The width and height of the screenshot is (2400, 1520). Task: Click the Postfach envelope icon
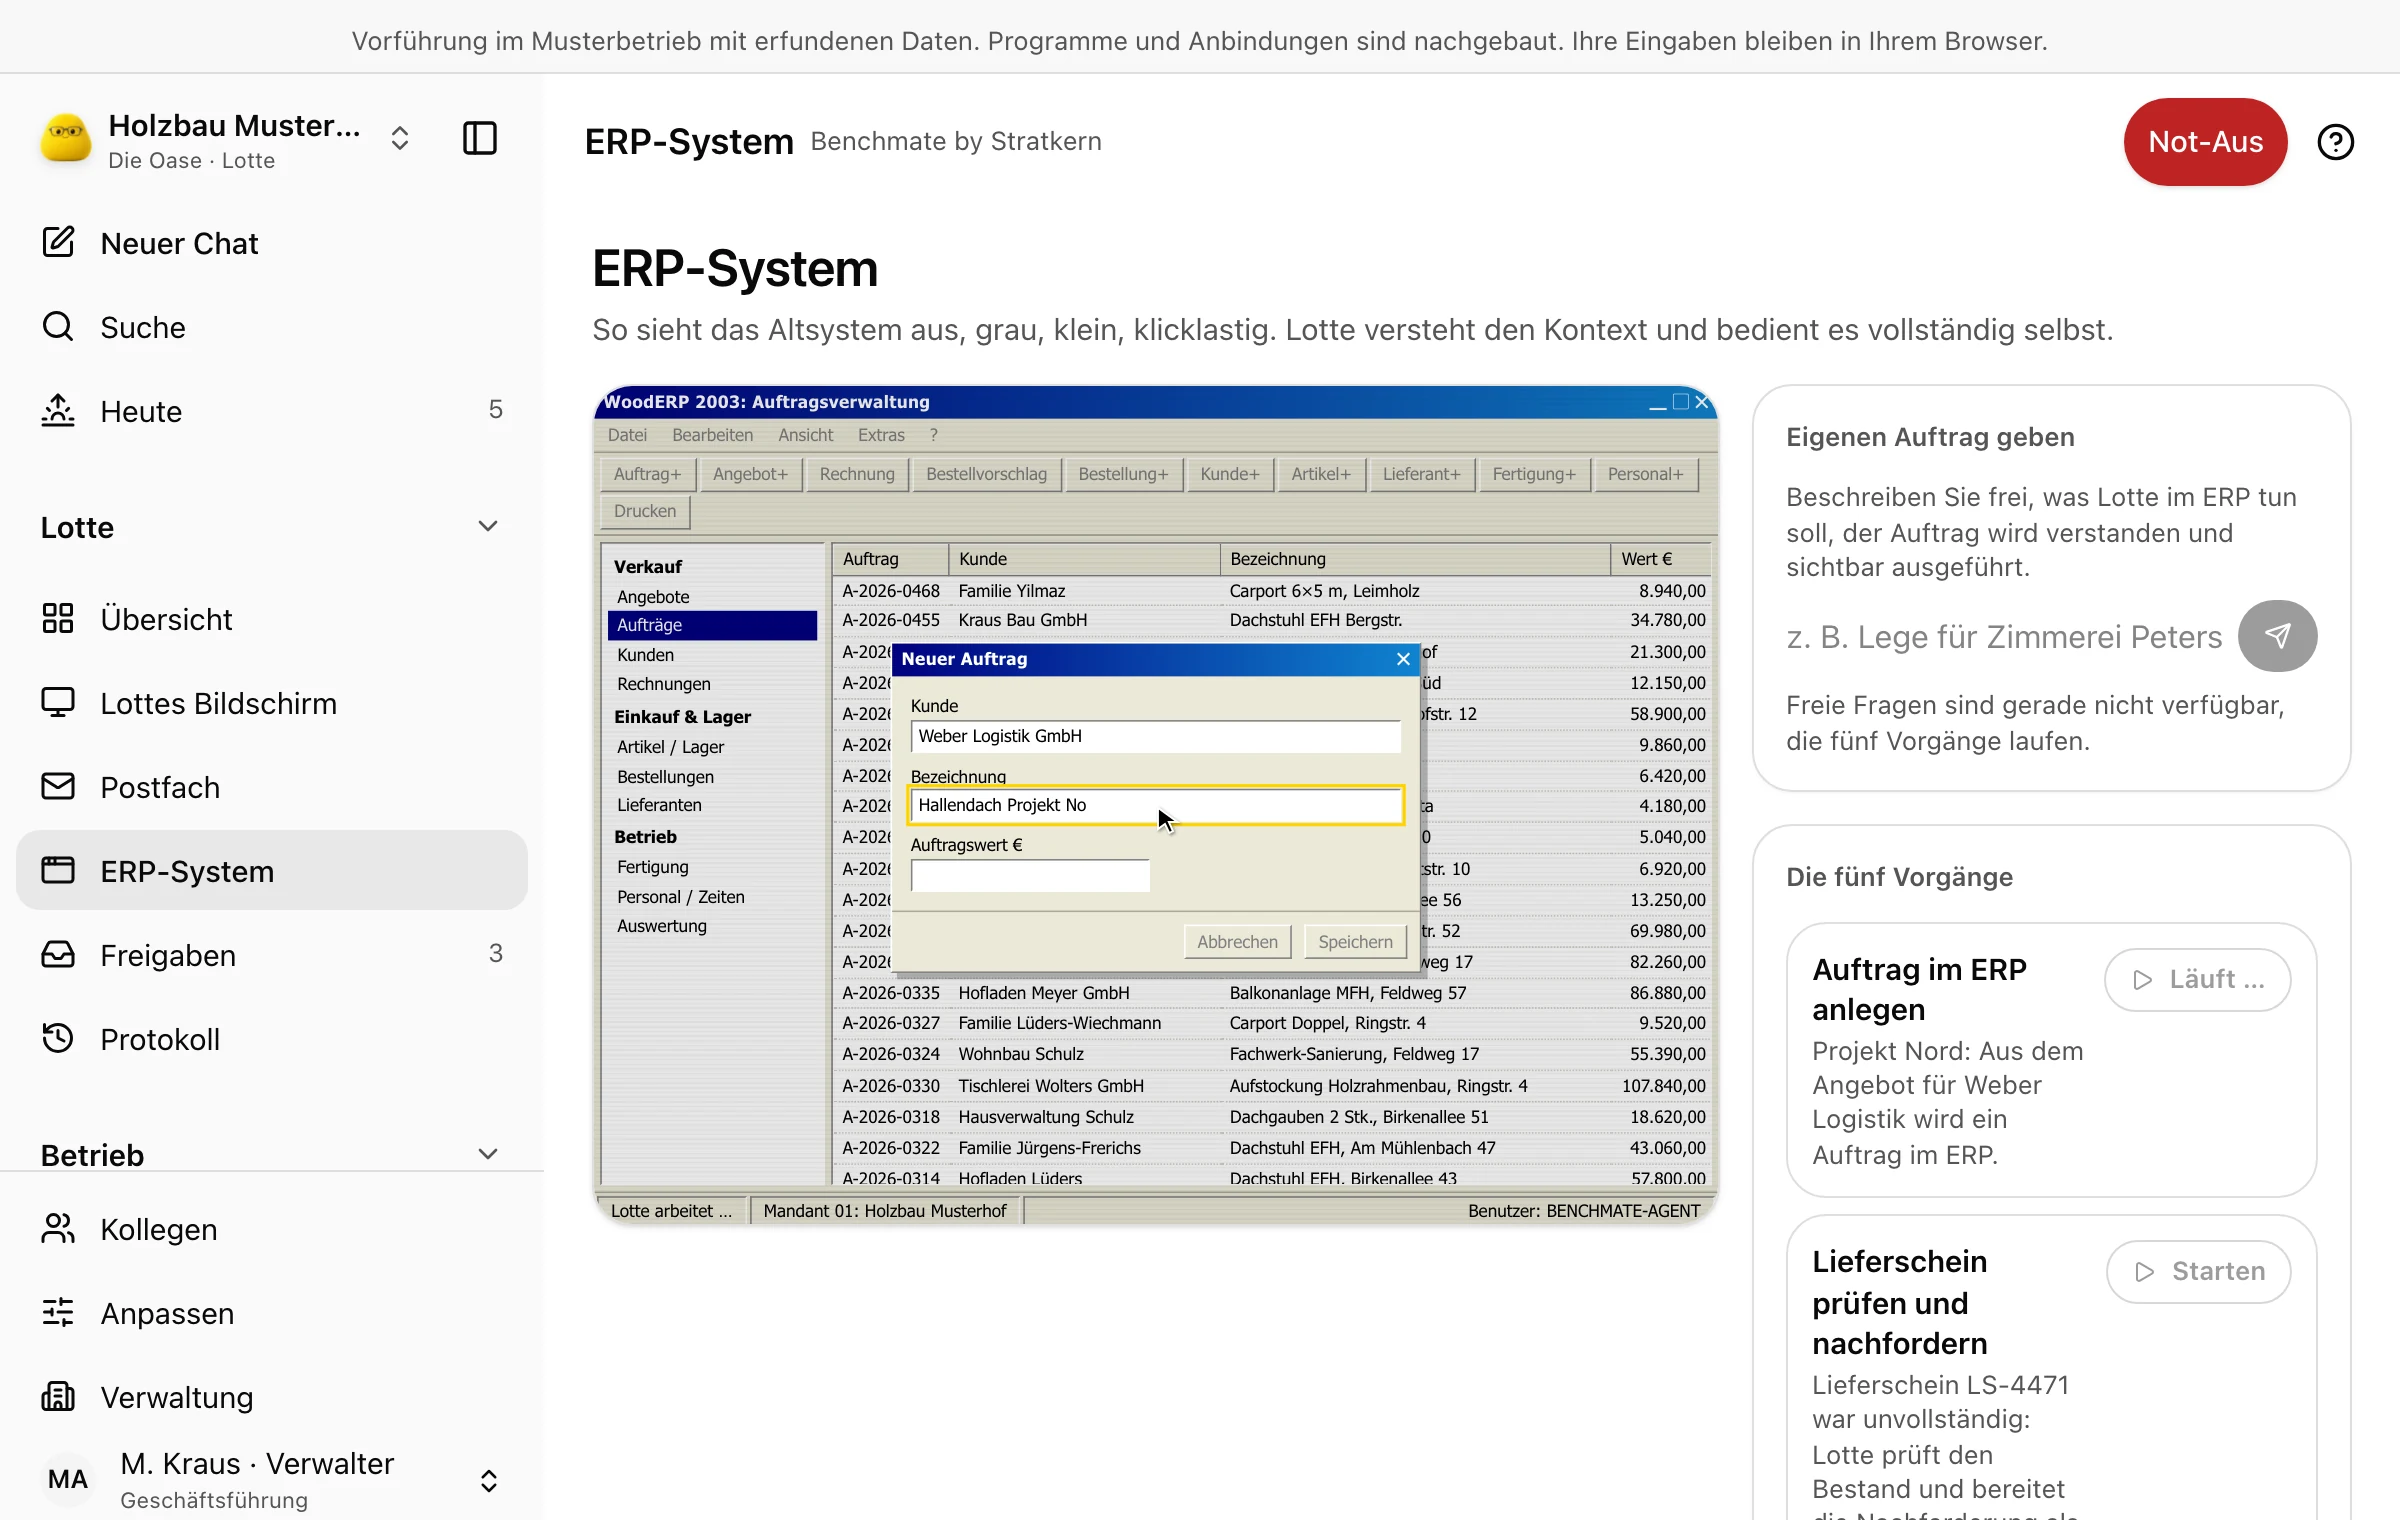58,787
